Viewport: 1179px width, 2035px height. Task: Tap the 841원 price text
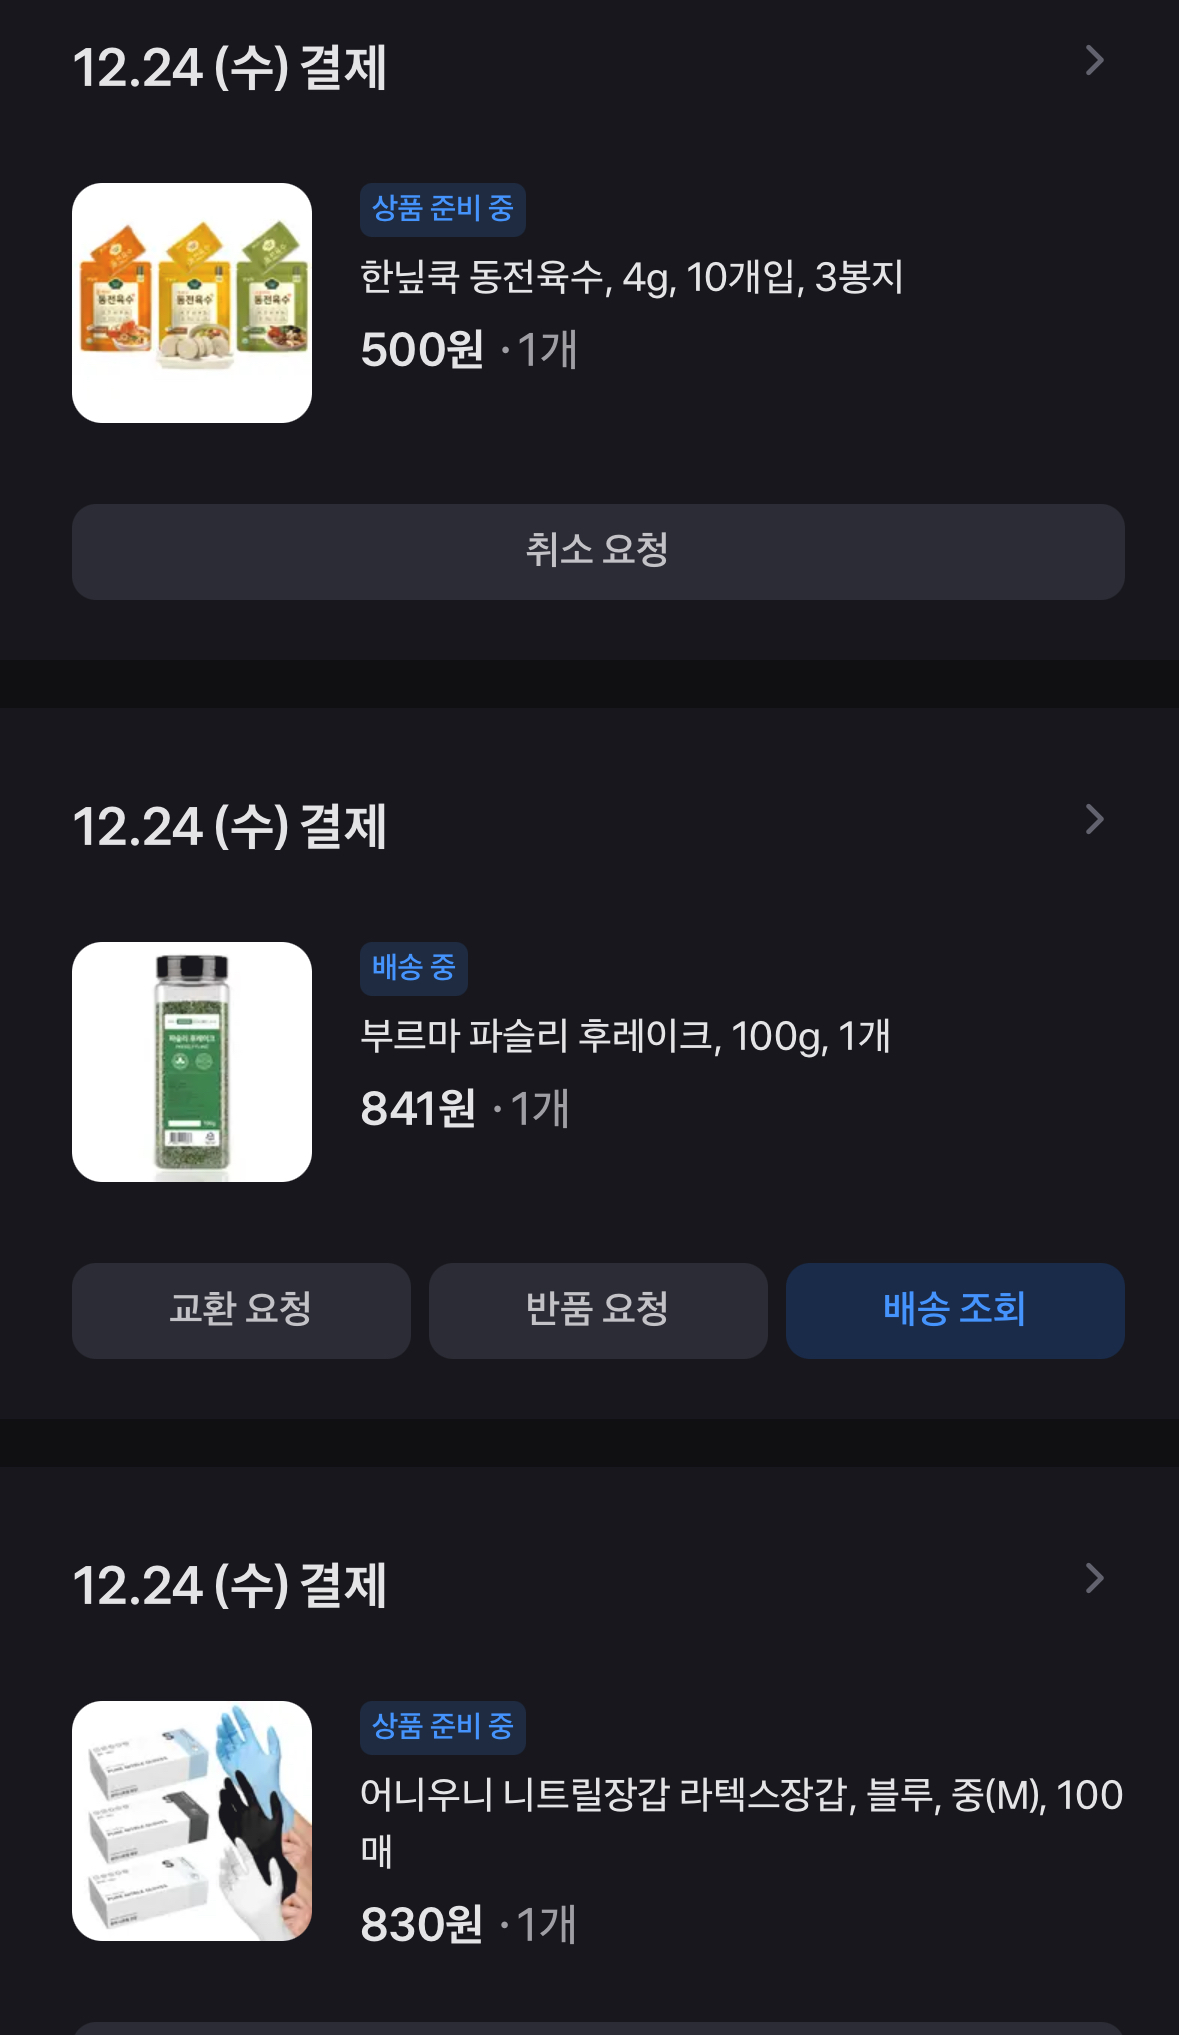[x=418, y=1109]
